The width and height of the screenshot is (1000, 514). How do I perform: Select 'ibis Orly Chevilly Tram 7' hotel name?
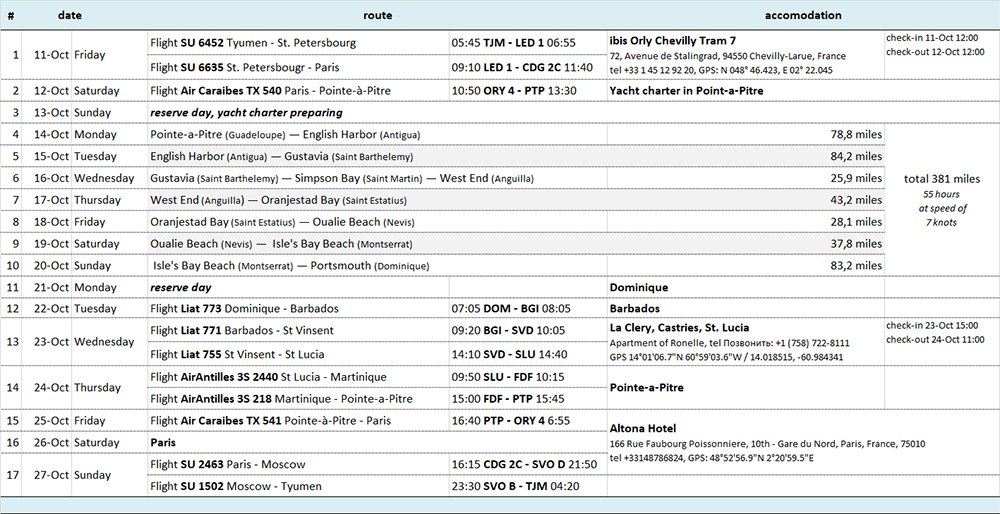tap(673, 40)
